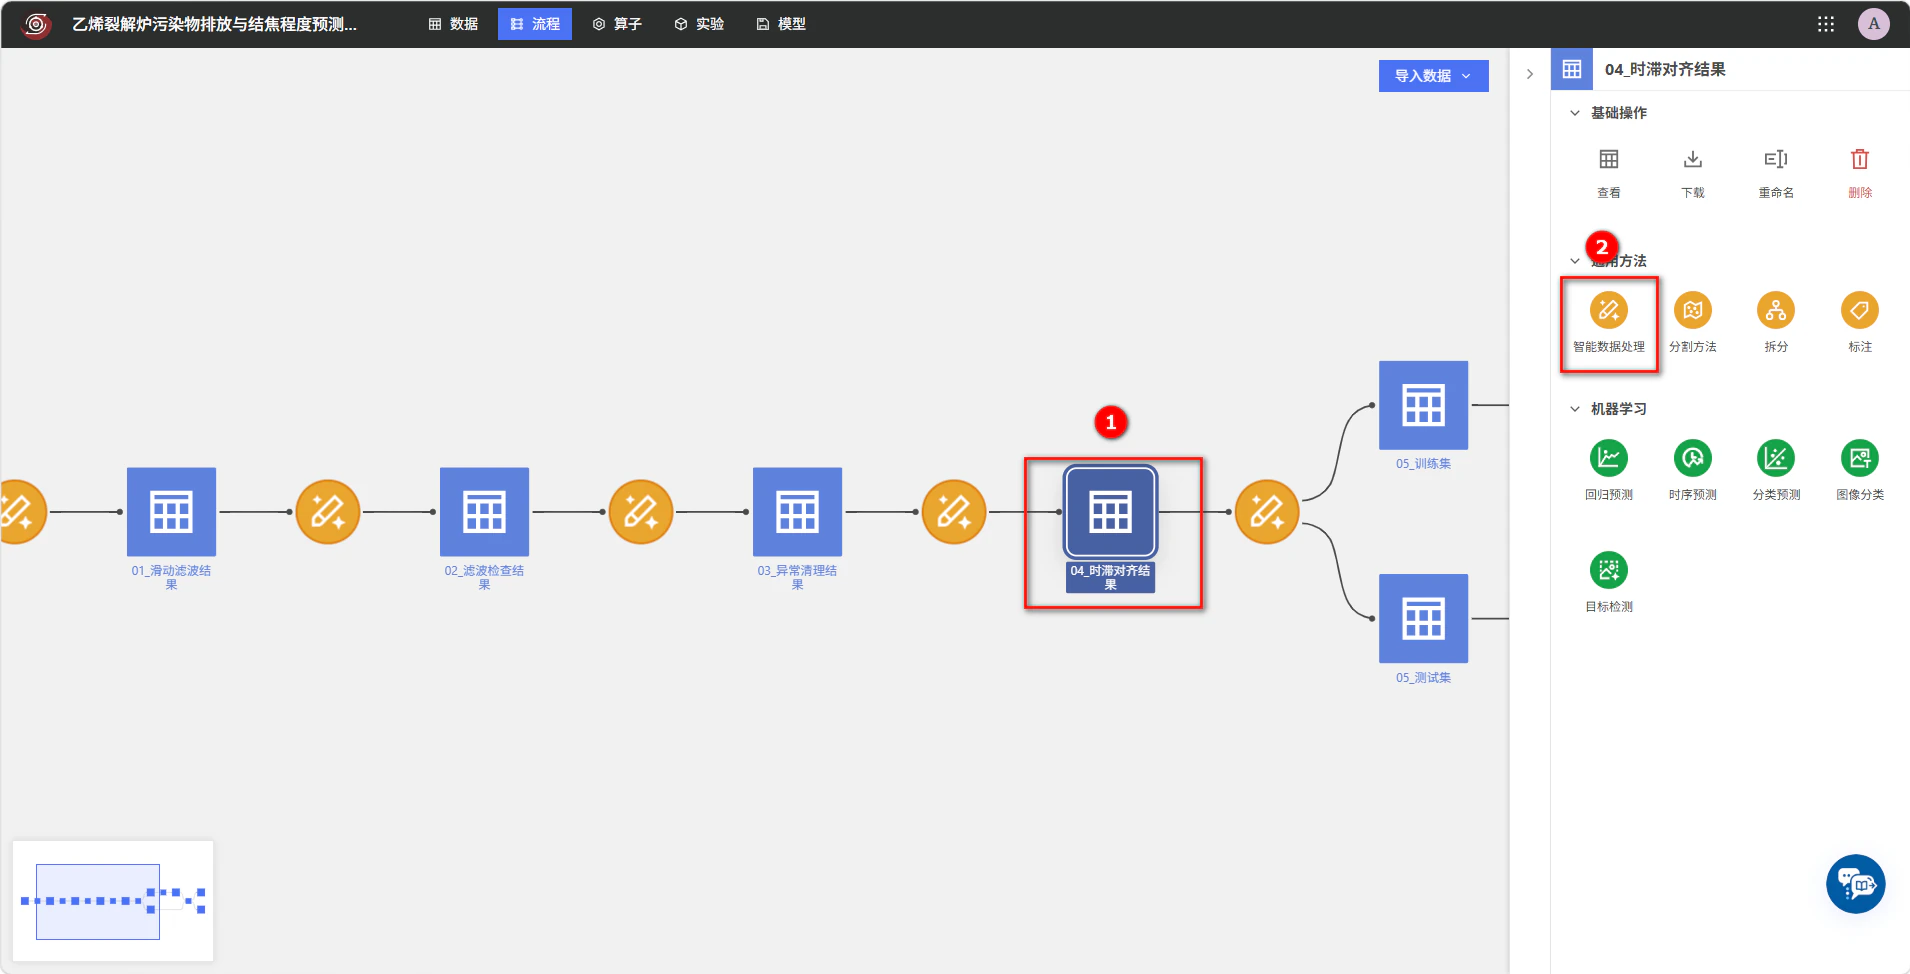Viewport: 1910px width, 974px height.
Task: Collapse the right side panel arrow
Action: (x=1529, y=74)
